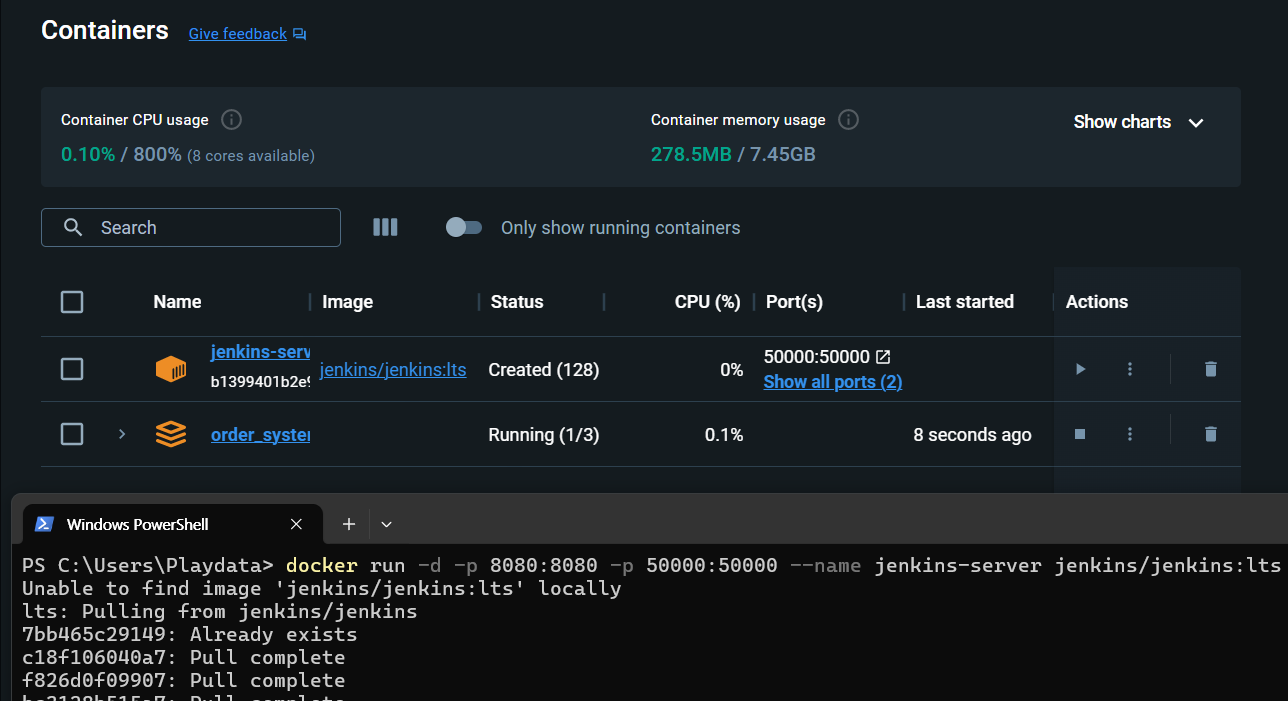Sort table by Image column header
The image size is (1288, 701).
[x=347, y=302]
